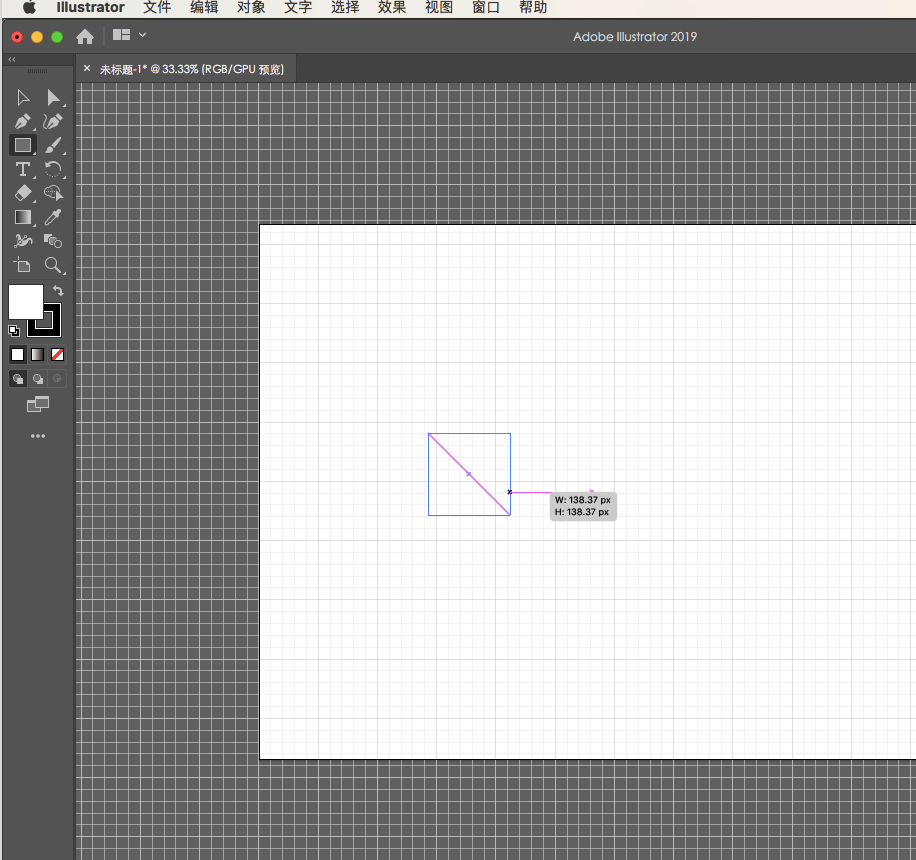Image resolution: width=916 pixels, height=860 pixels.
Task: Select the Selection tool (hollow arrow)
Action: (23, 98)
